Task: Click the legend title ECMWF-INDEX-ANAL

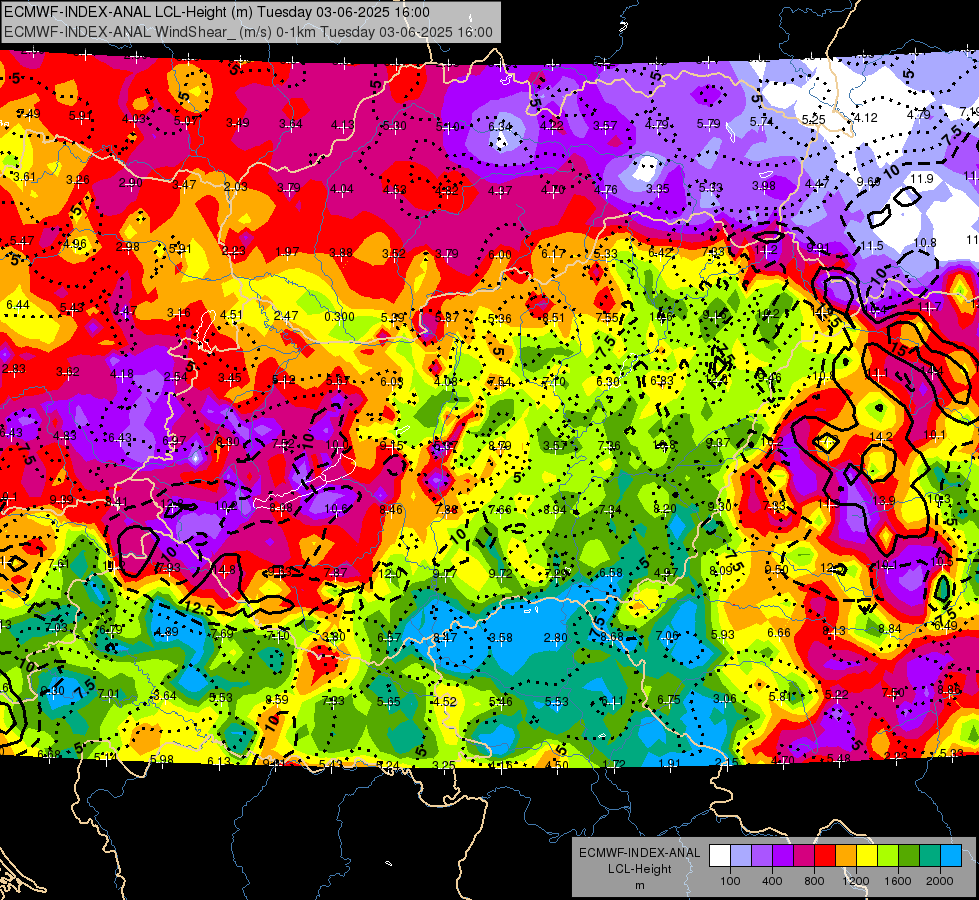Action: (639, 853)
